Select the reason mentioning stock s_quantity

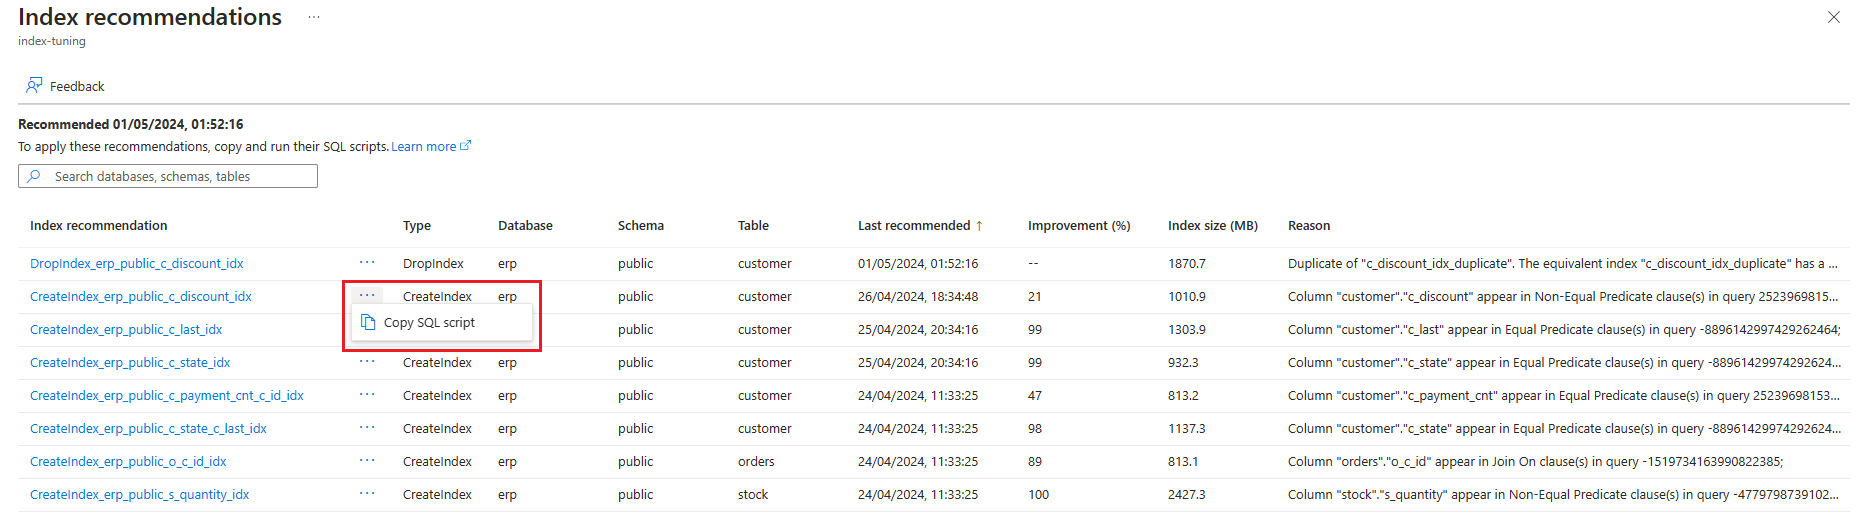1563,495
